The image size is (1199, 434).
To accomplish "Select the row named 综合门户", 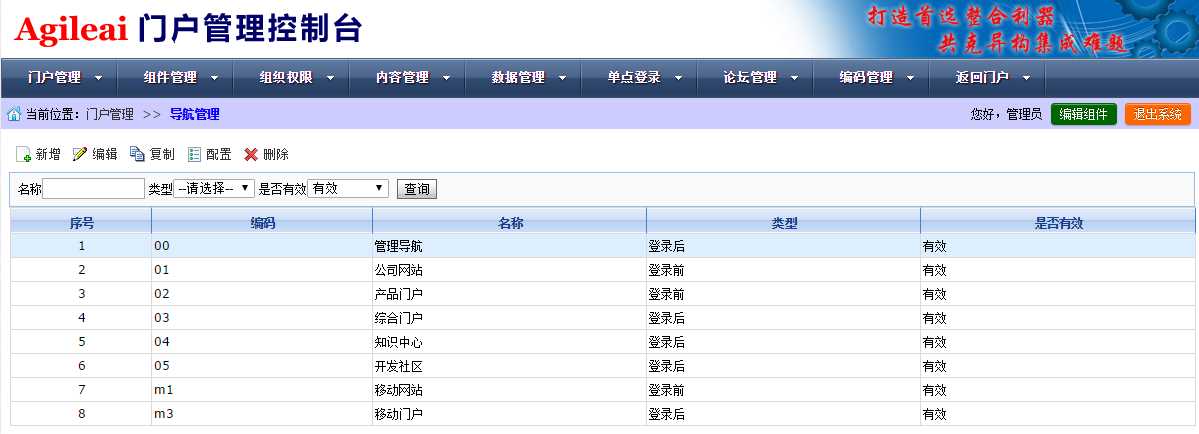I will (603, 318).
